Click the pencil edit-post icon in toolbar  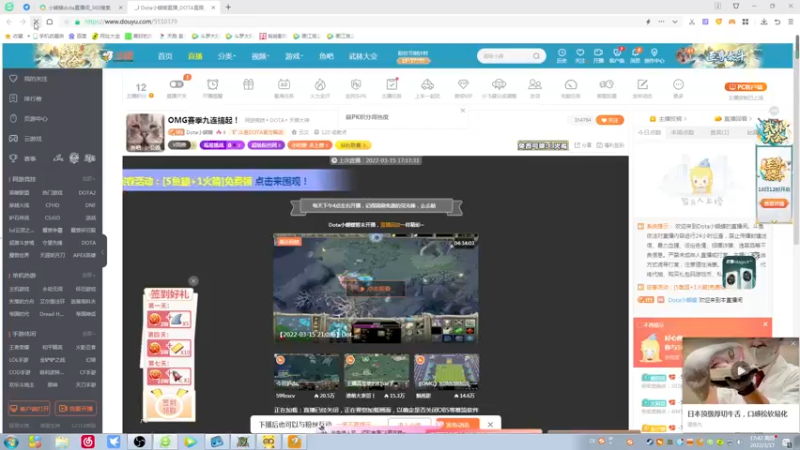[x=642, y=85]
